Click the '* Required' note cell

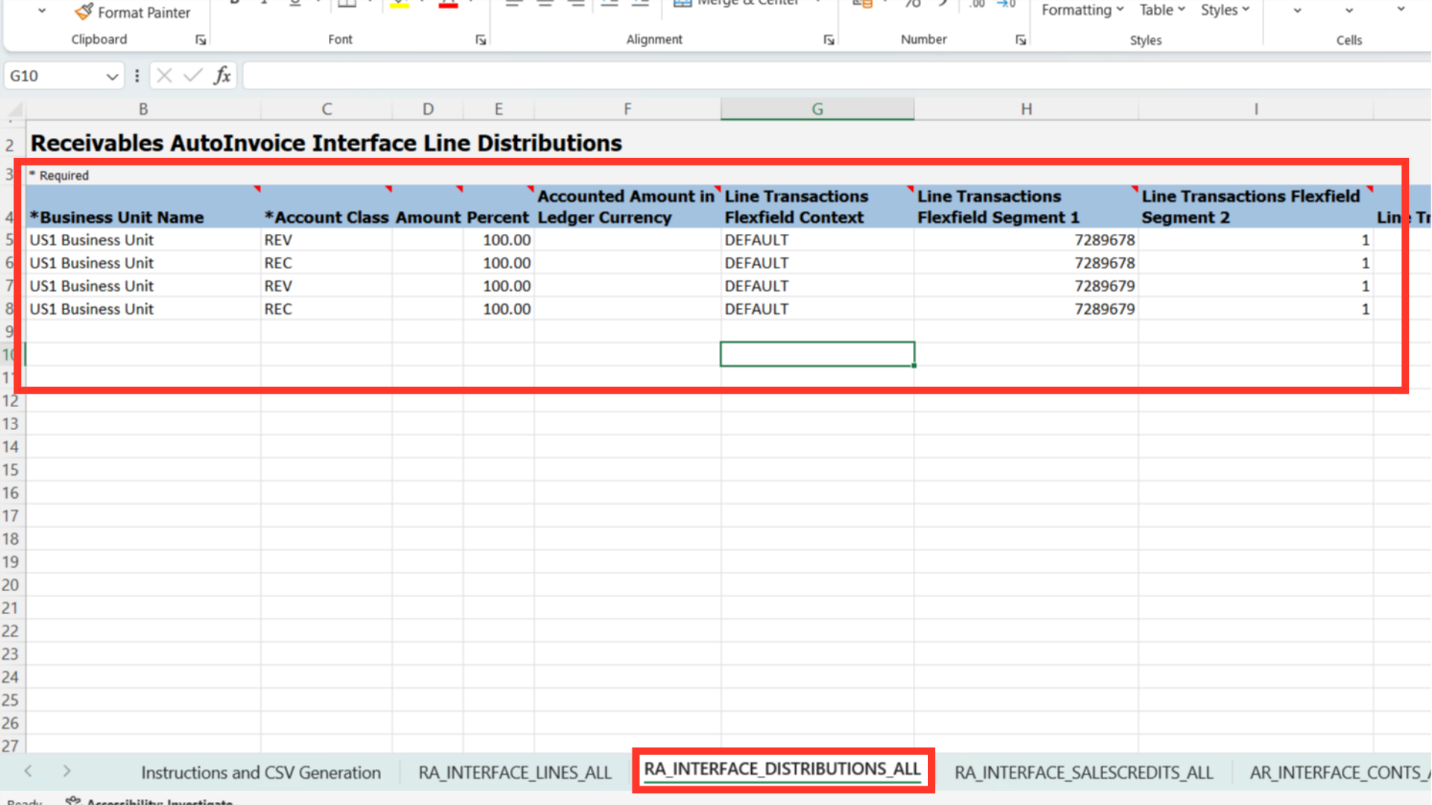pos(59,175)
